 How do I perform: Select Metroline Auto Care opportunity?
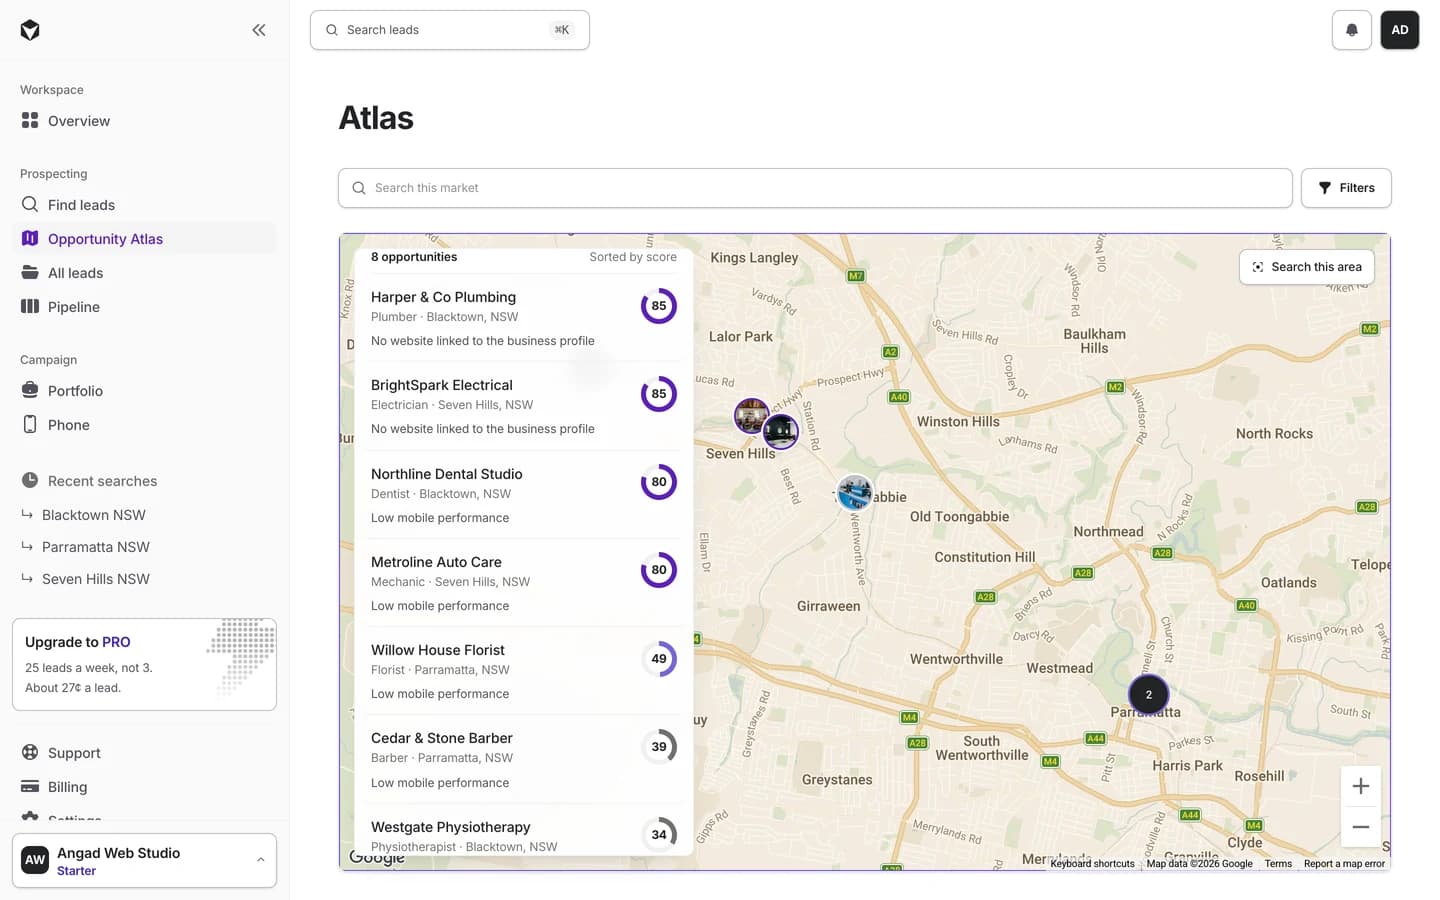[x=524, y=582]
